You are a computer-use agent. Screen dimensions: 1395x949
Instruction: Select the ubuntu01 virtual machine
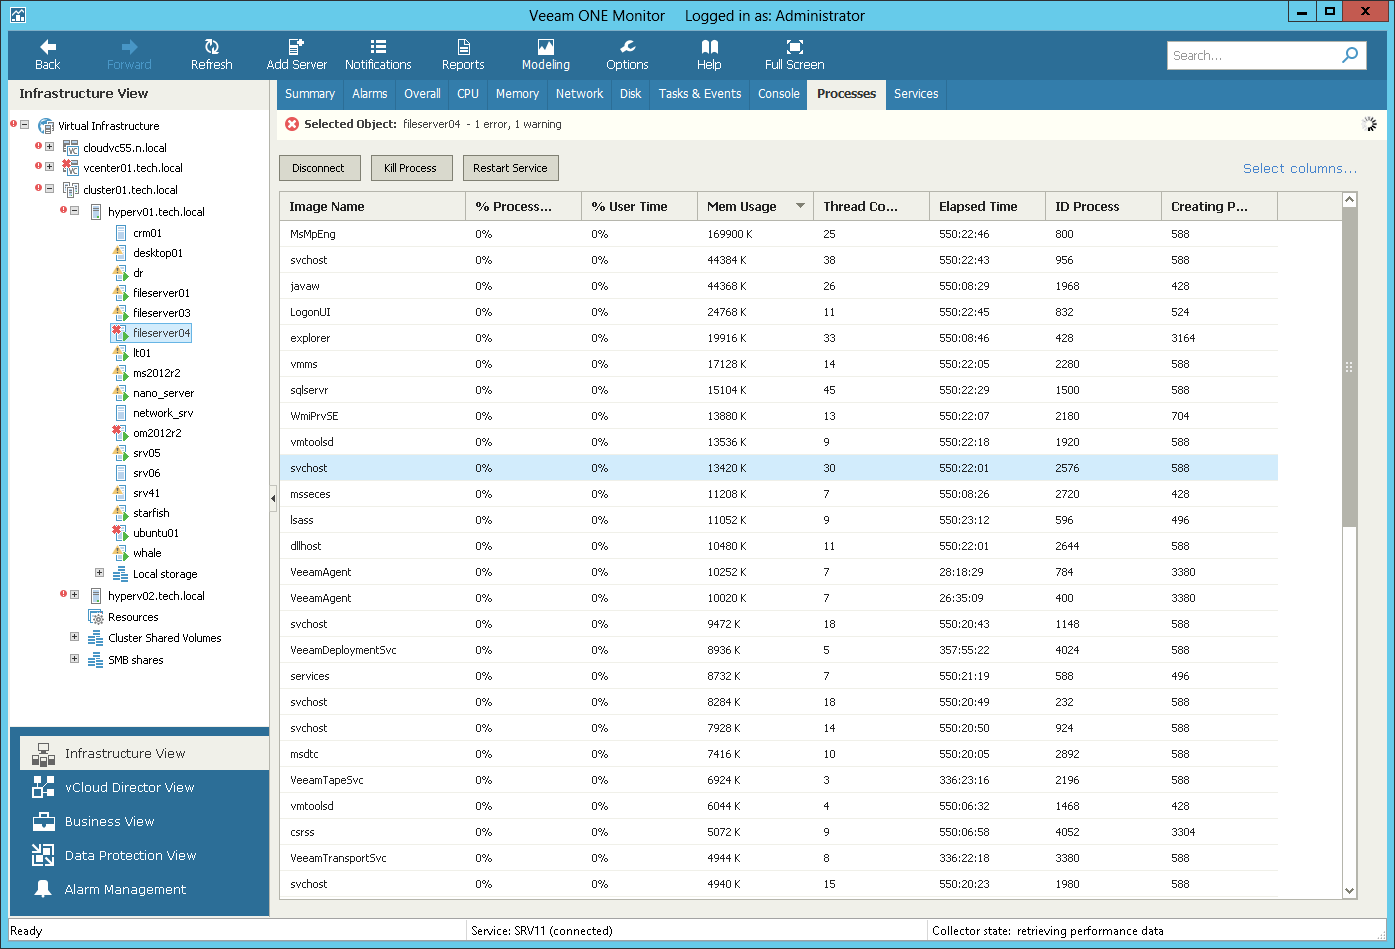click(156, 533)
